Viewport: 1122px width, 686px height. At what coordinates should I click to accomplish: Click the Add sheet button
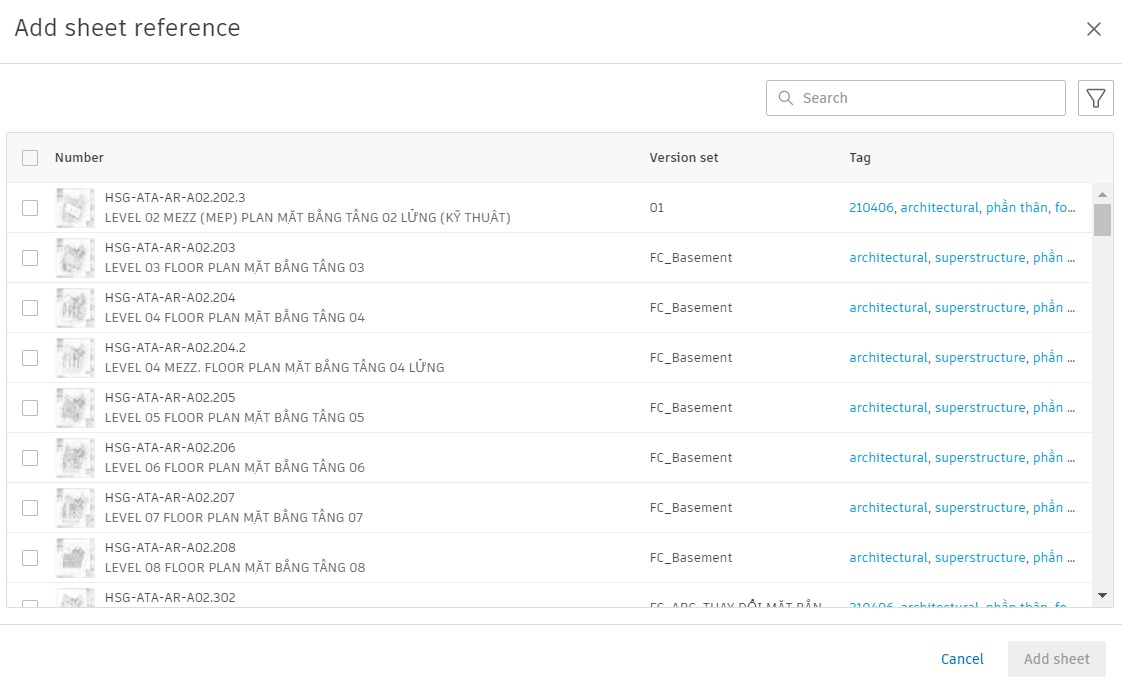(x=1056, y=659)
